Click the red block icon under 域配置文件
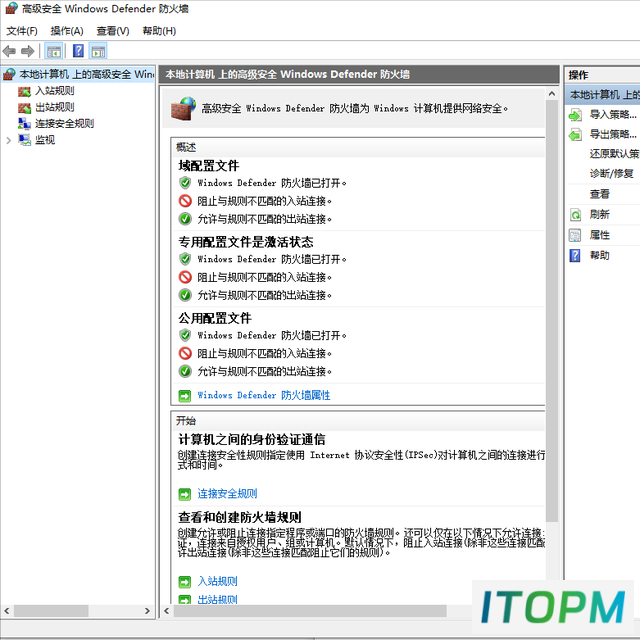640x640 pixels. click(x=185, y=200)
